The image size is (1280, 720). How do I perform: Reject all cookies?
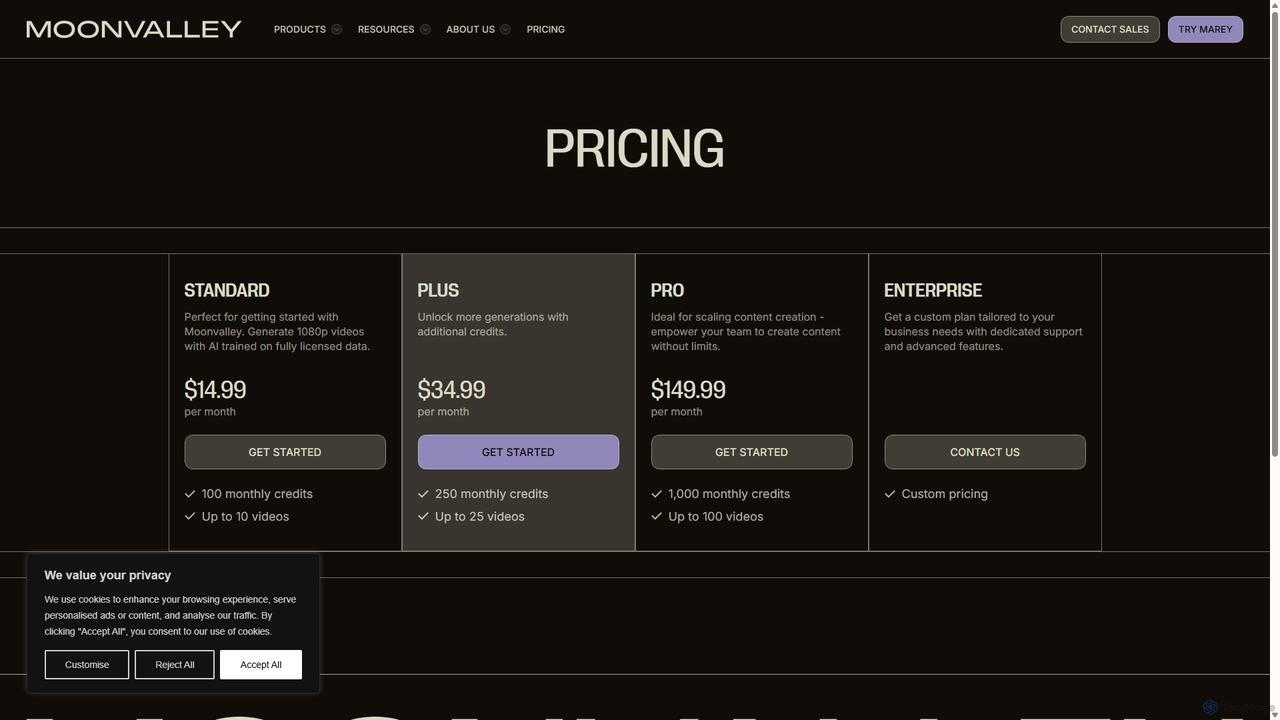[x=175, y=665]
